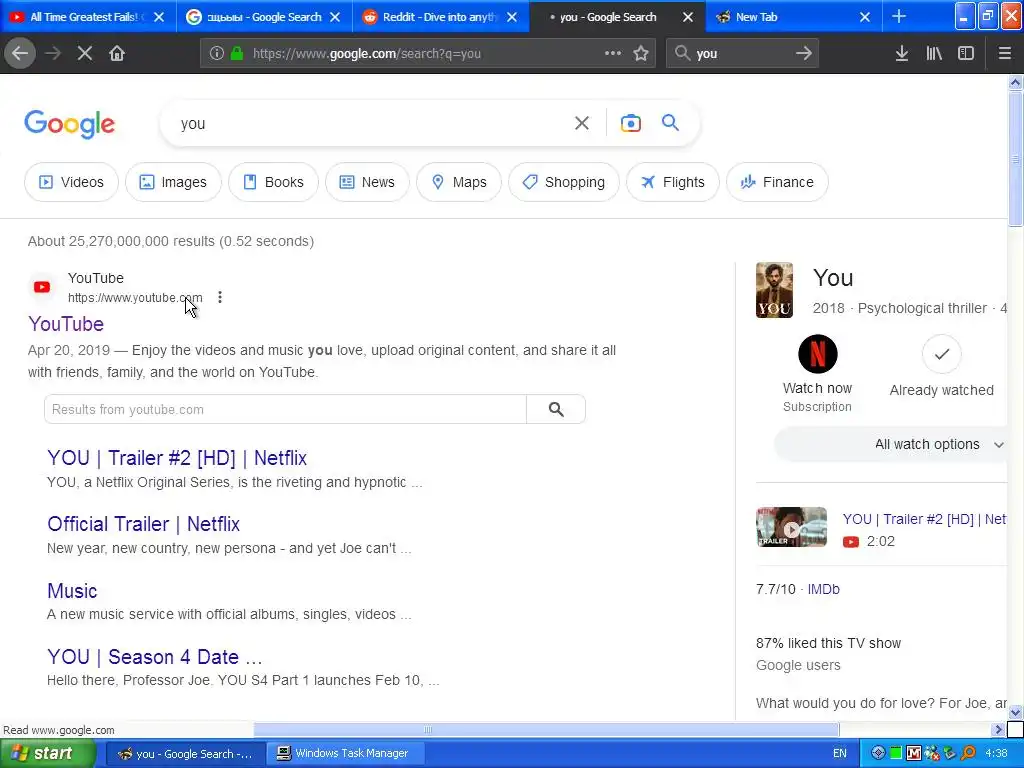This screenshot has height=768, width=1024.
Task: Clear the Google search query with X
Action: pyautogui.click(x=582, y=123)
